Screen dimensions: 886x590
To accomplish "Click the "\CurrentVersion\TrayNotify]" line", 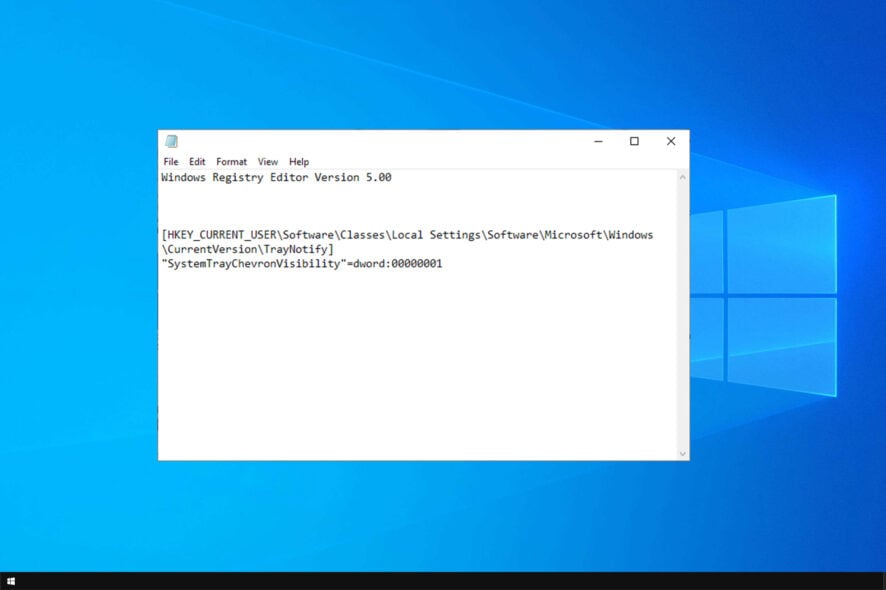I will [247, 249].
